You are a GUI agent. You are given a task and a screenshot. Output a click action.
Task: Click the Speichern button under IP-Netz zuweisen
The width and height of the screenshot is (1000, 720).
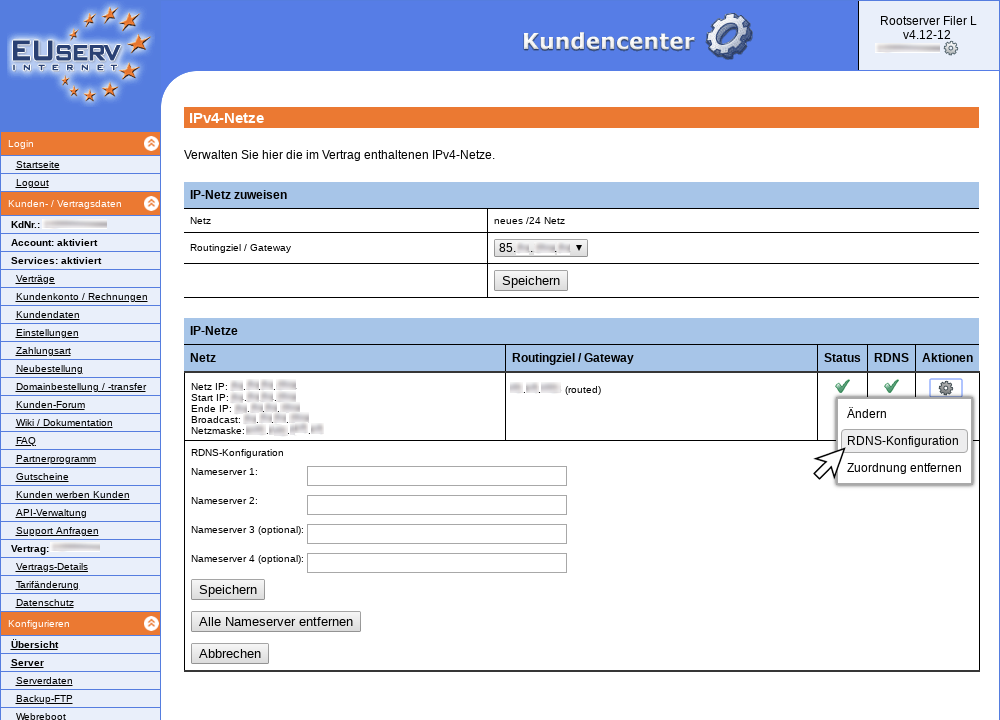pyautogui.click(x=531, y=281)
